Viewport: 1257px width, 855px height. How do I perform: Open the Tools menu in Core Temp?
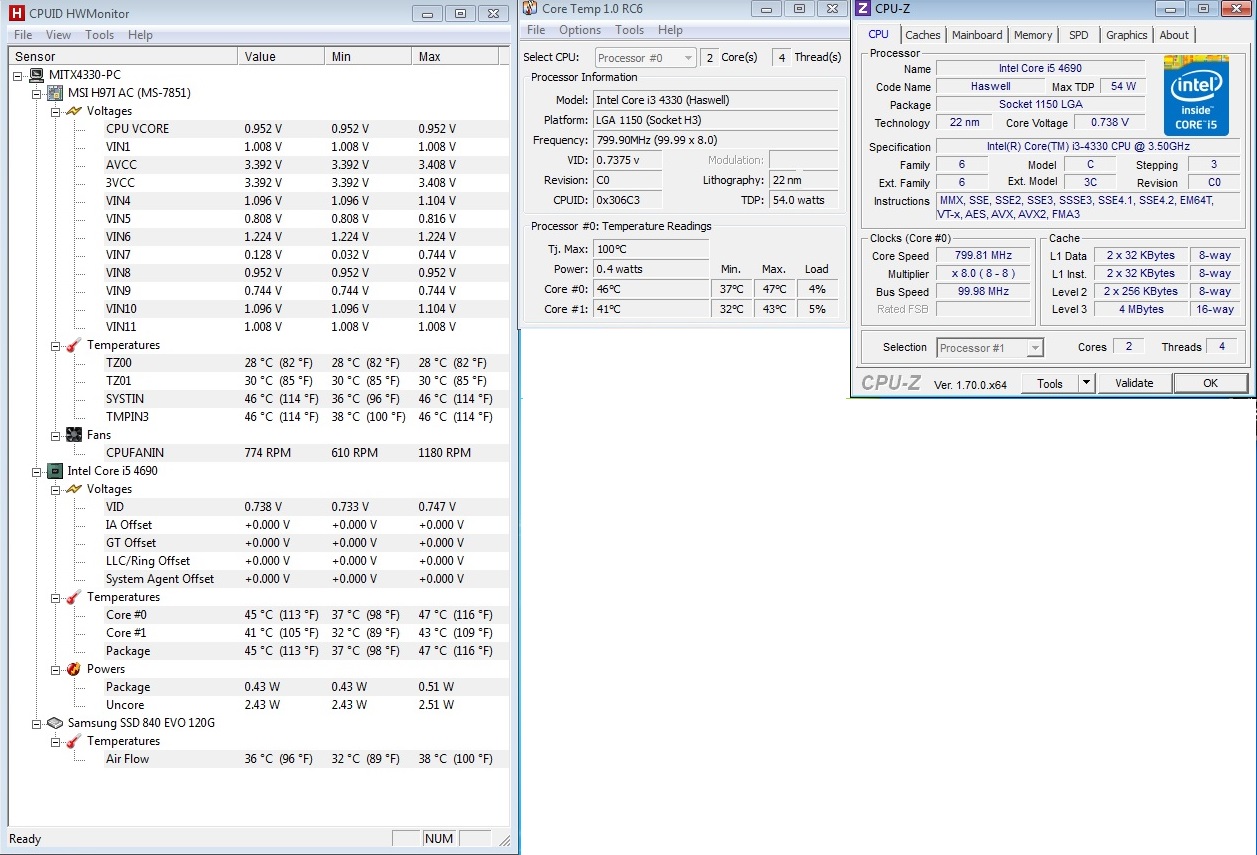(x=629, y=30)
